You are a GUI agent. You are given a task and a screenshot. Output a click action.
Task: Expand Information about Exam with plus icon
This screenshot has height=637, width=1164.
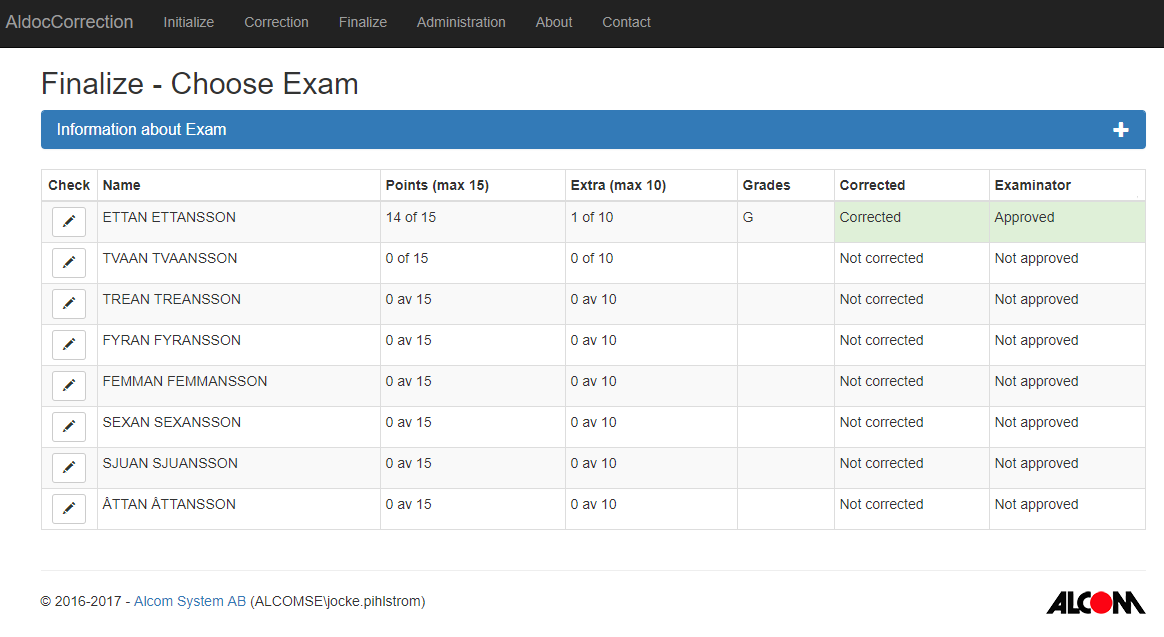(x=1121, y=130)
